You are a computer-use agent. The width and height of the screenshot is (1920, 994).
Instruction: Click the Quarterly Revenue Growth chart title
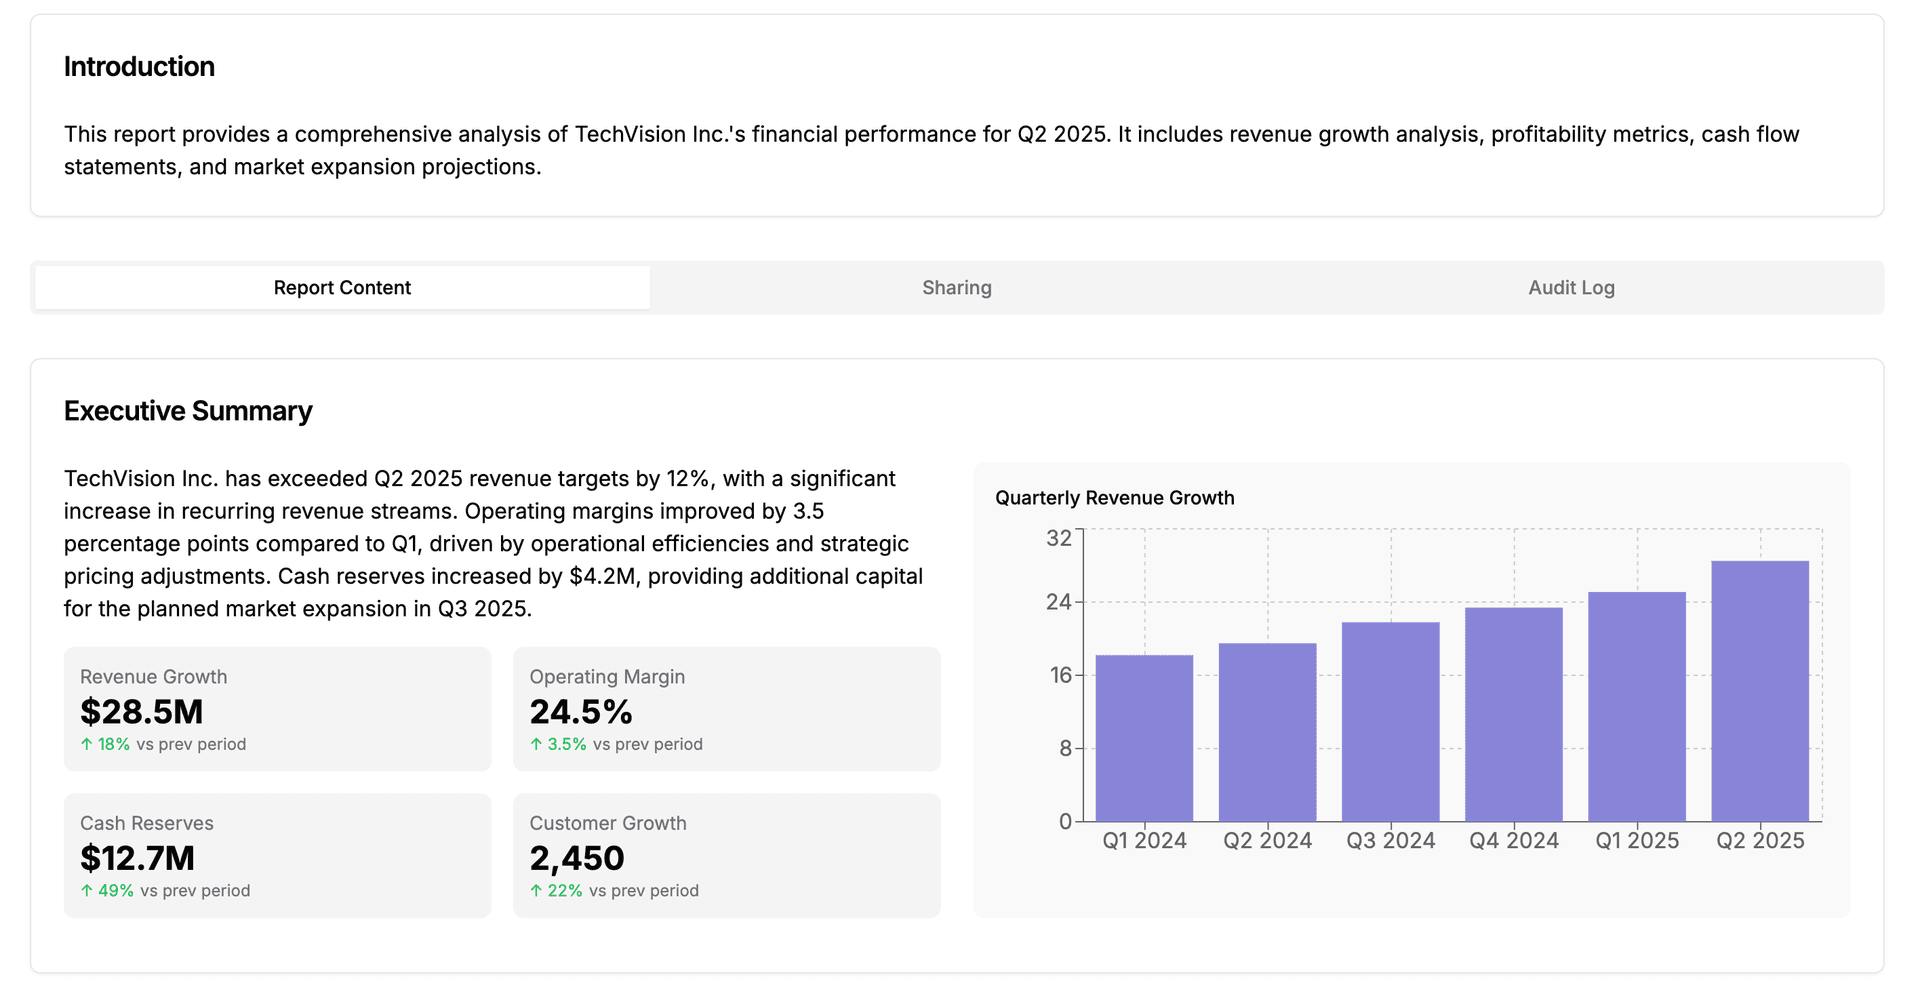(1114, 498)
